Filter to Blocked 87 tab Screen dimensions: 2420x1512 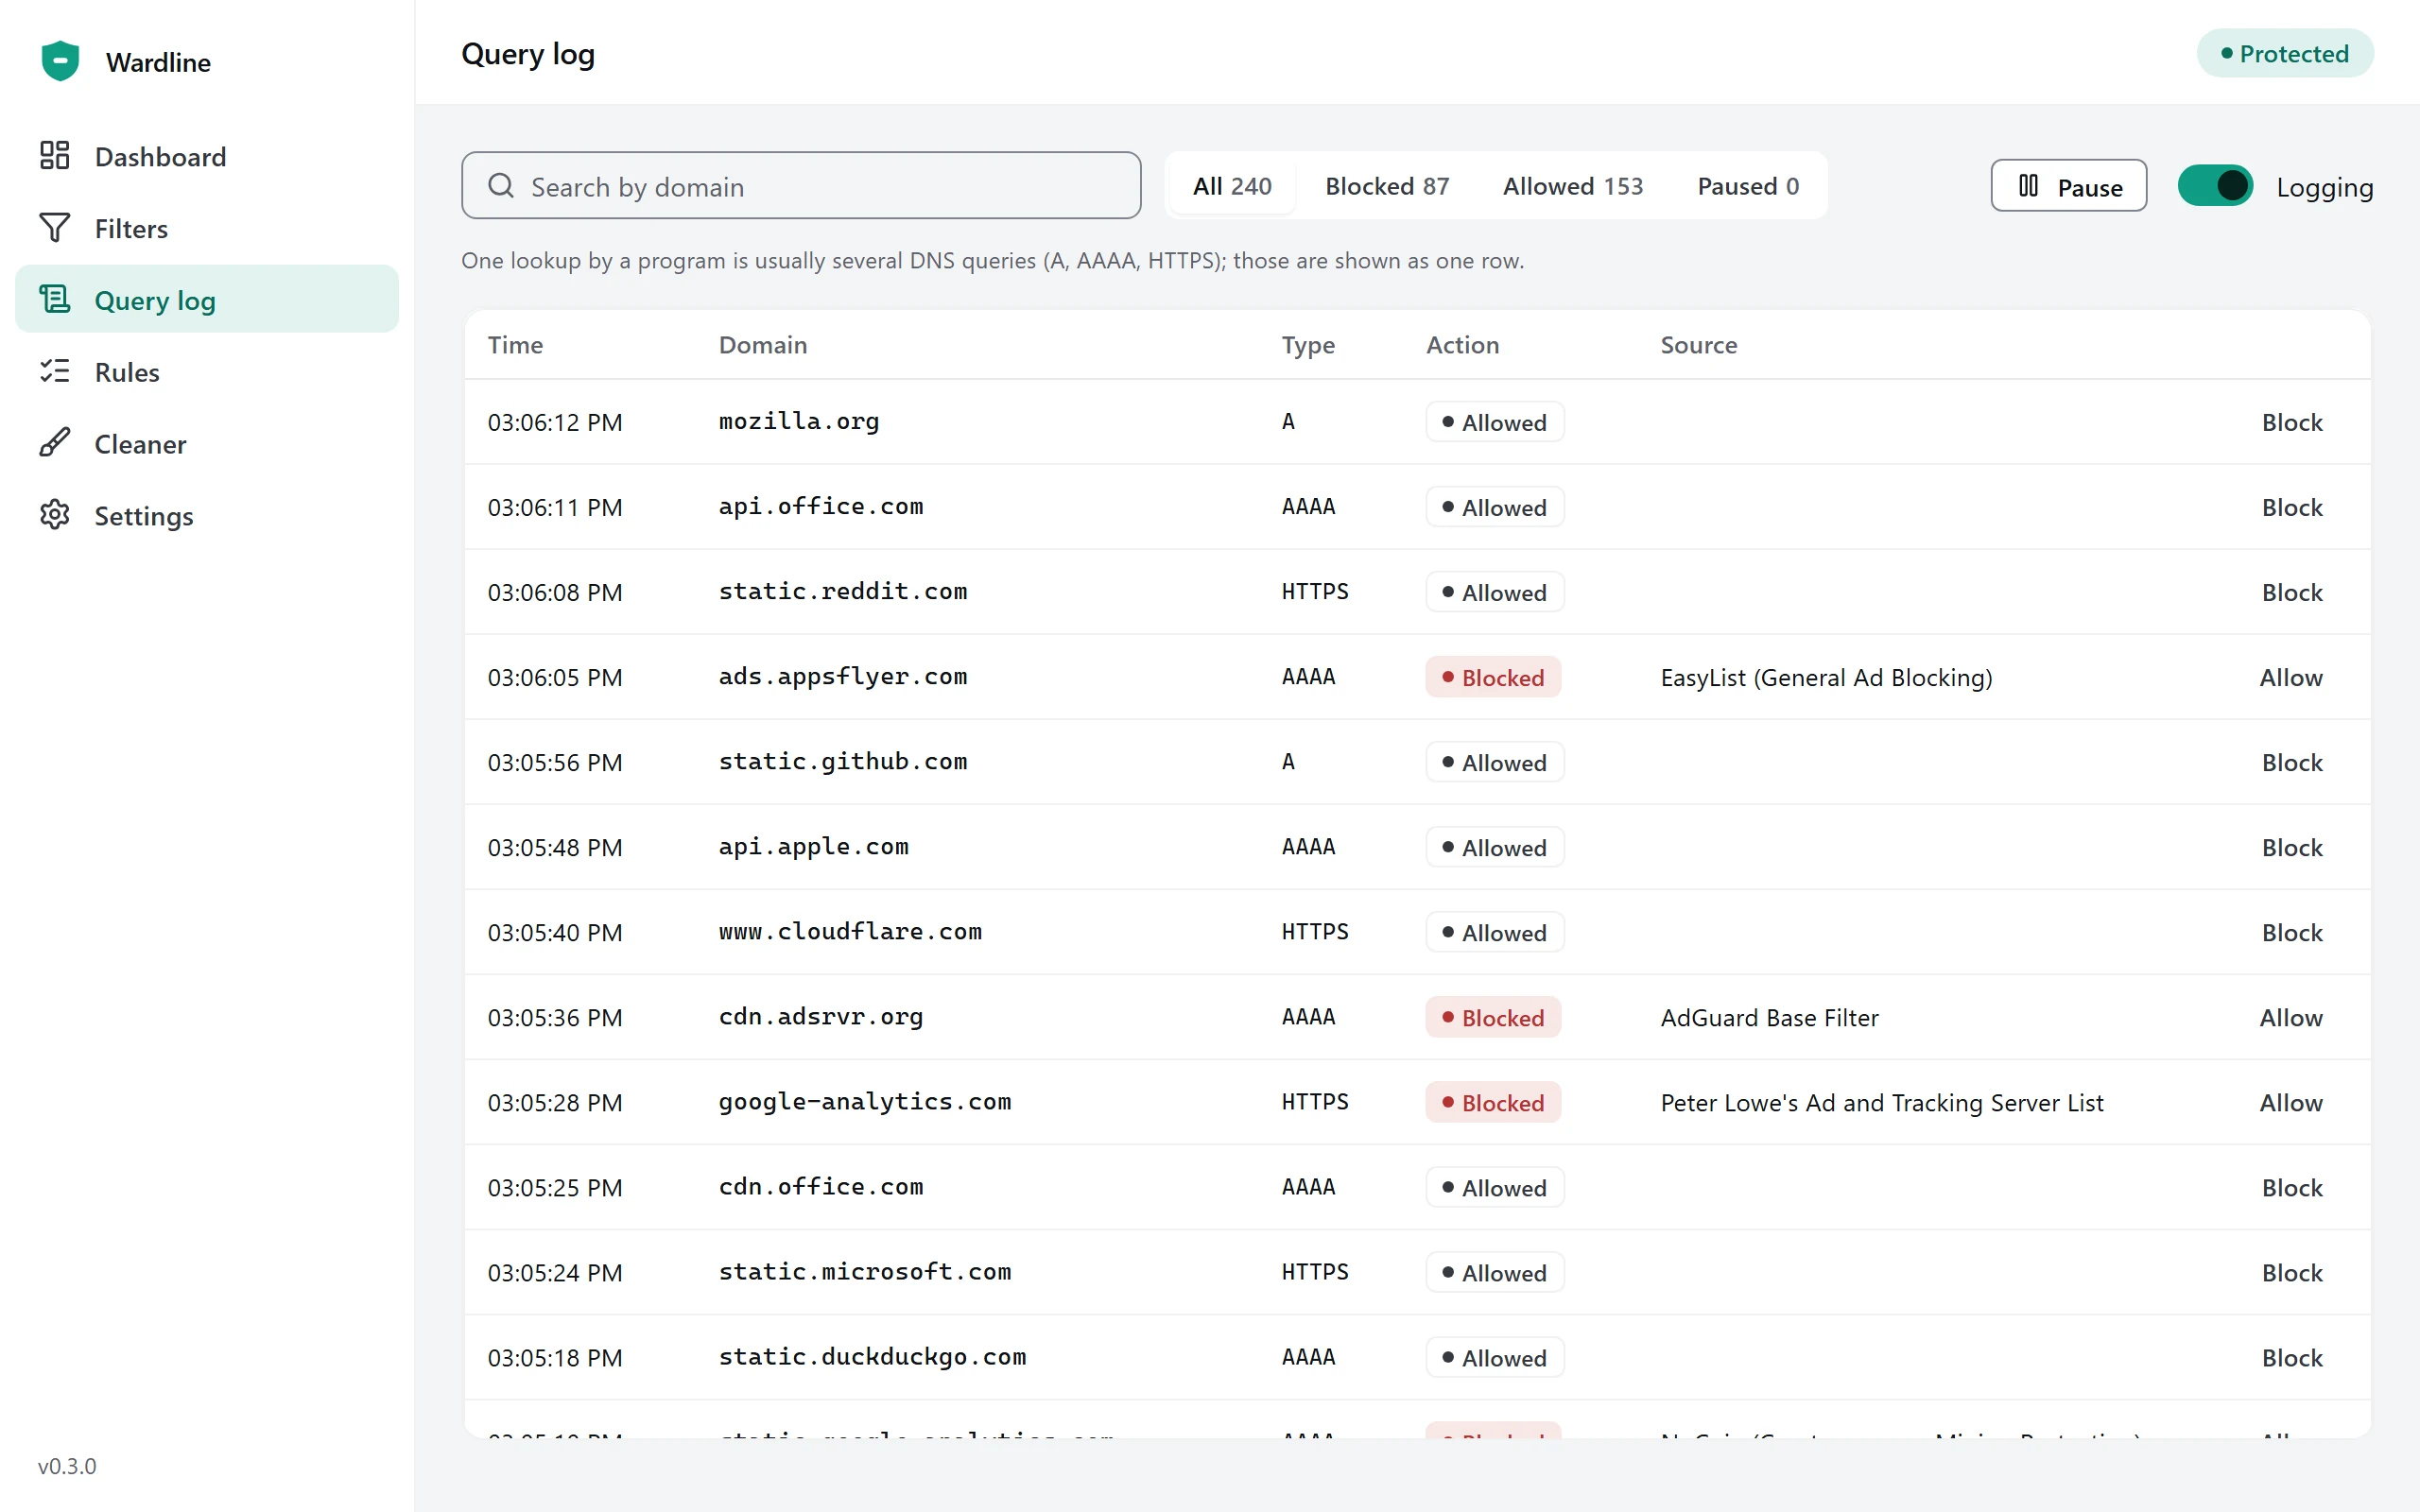coord(1387,186)
